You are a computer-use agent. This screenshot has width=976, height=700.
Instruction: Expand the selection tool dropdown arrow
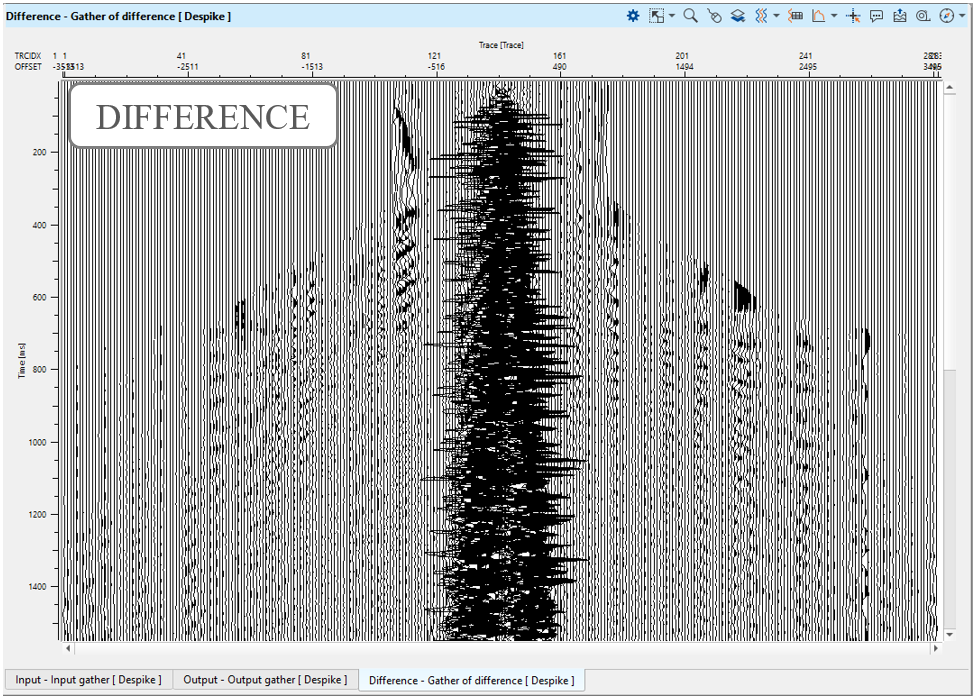[672, 16]
